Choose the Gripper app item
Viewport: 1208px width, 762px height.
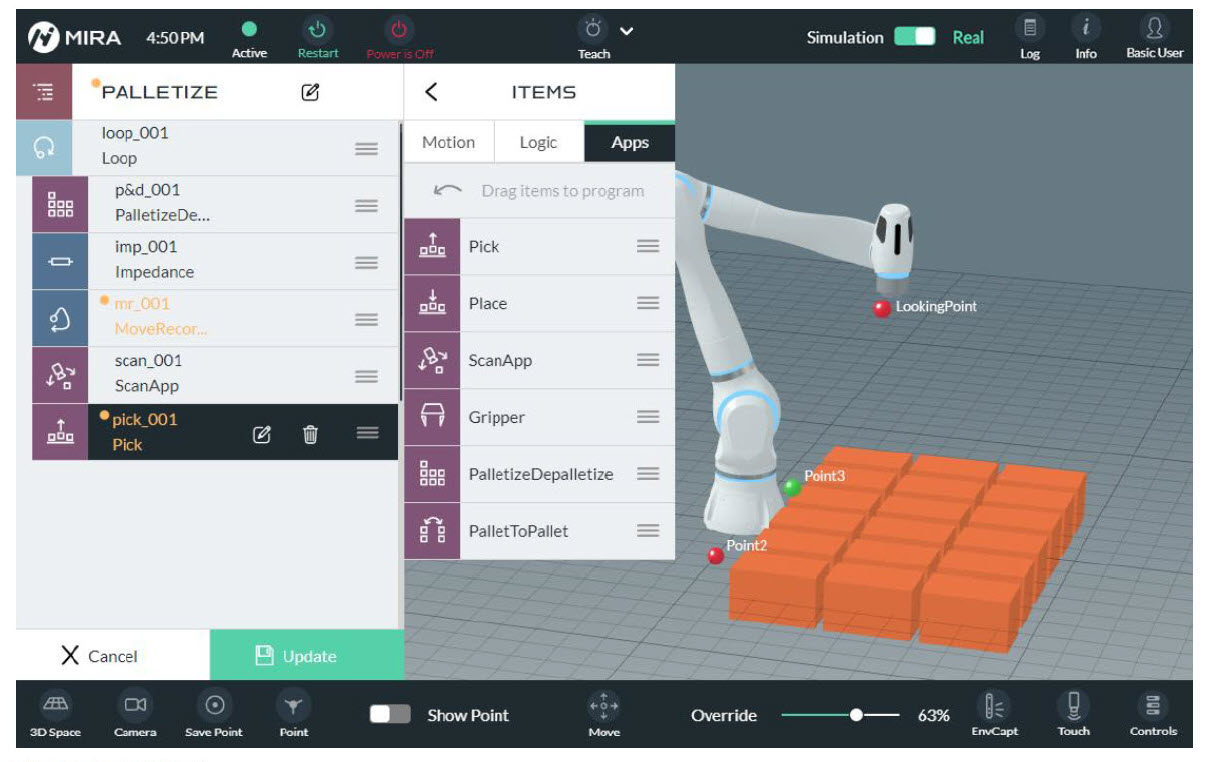pyautogui.click(x=540, y=417)
